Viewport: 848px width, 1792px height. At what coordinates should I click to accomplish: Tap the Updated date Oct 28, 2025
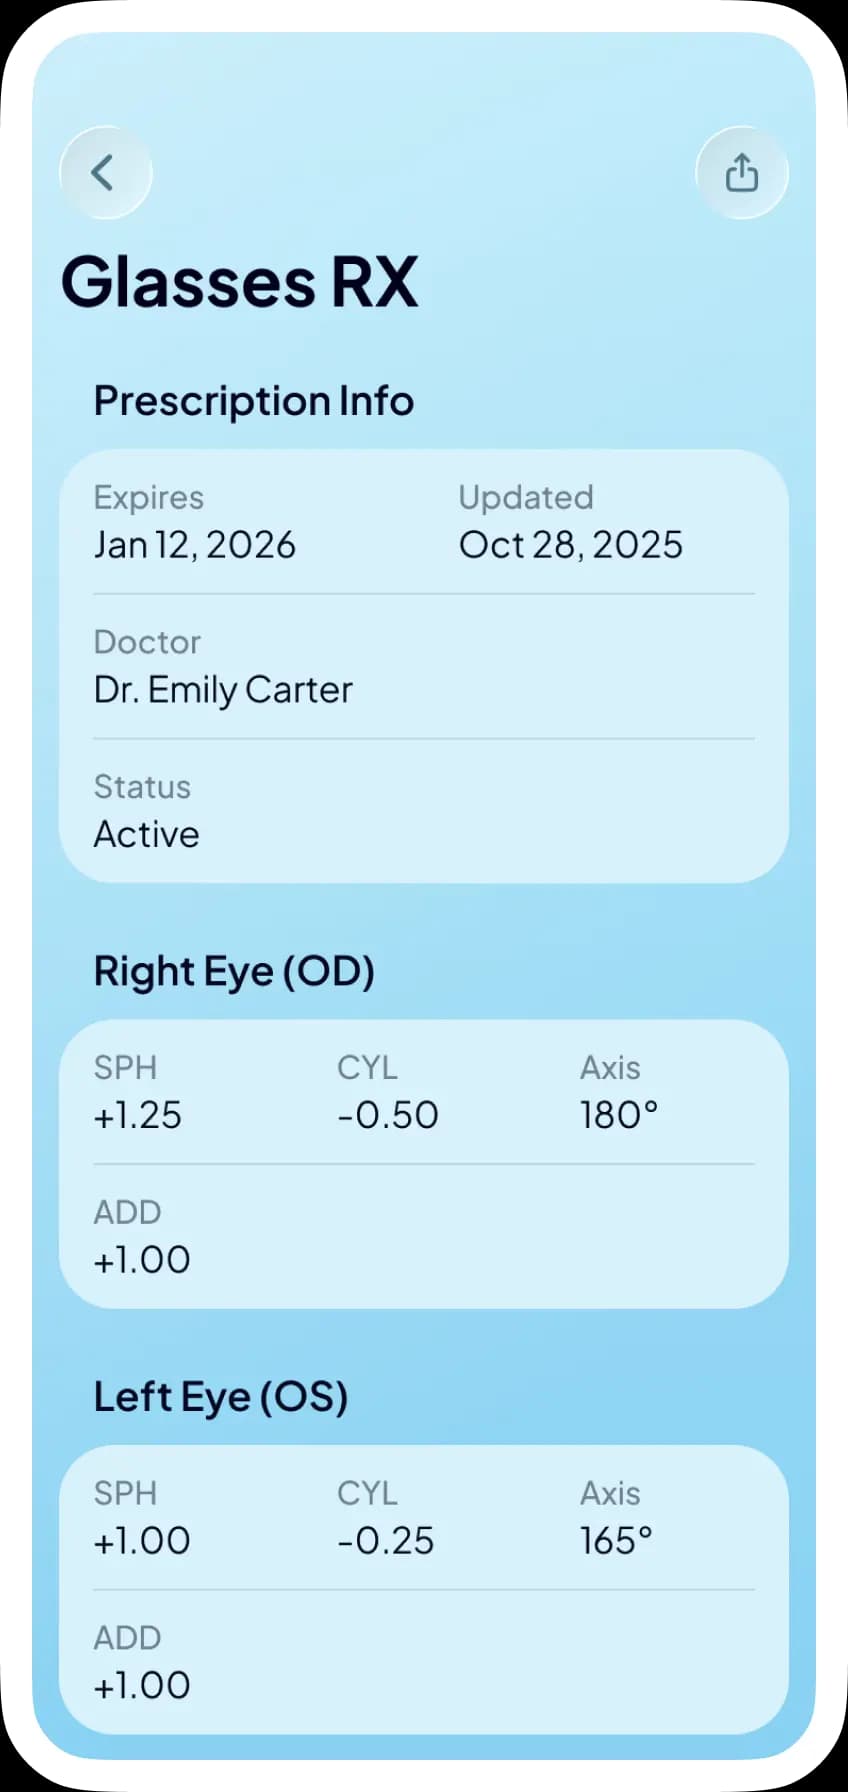pos(570,545)
